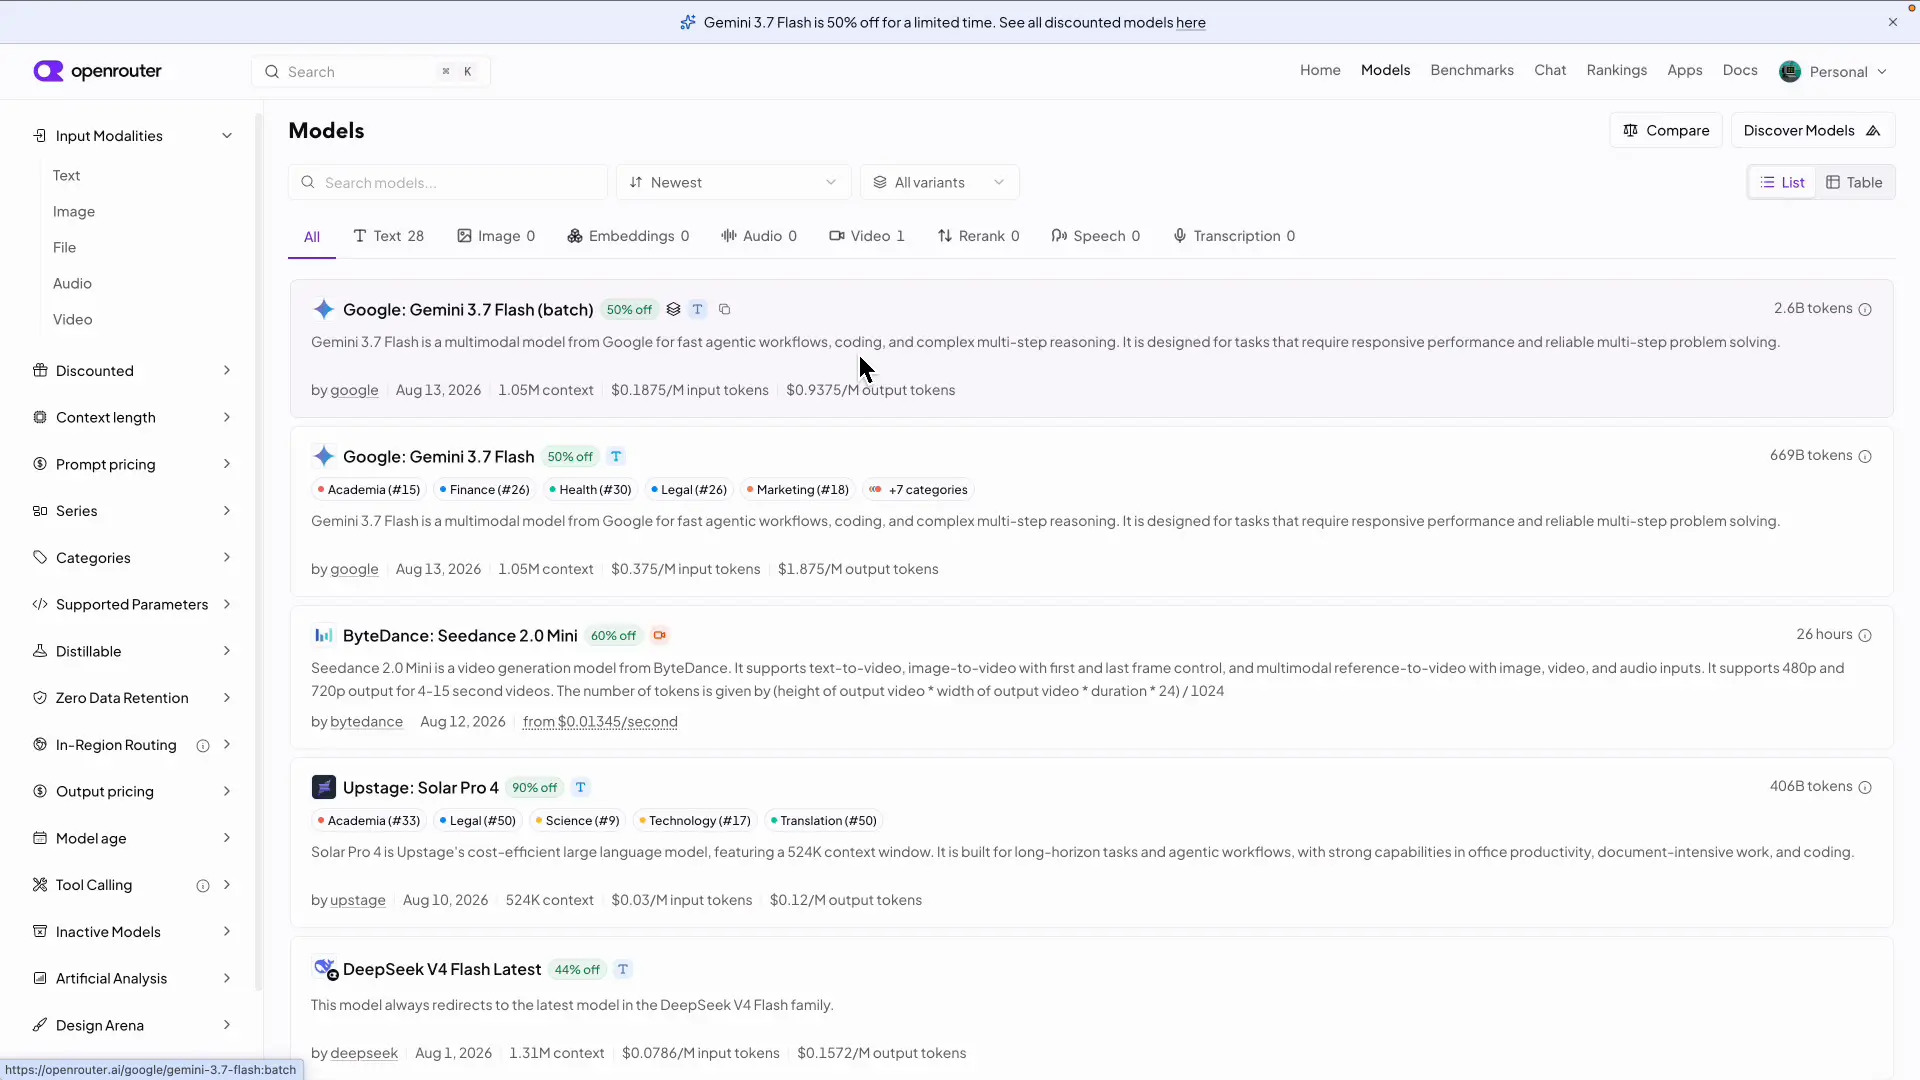Select the Transcription 0 tab
Viewport: 1920px width, 1080px height.
pyautogui.click(x=1233, y=236)
